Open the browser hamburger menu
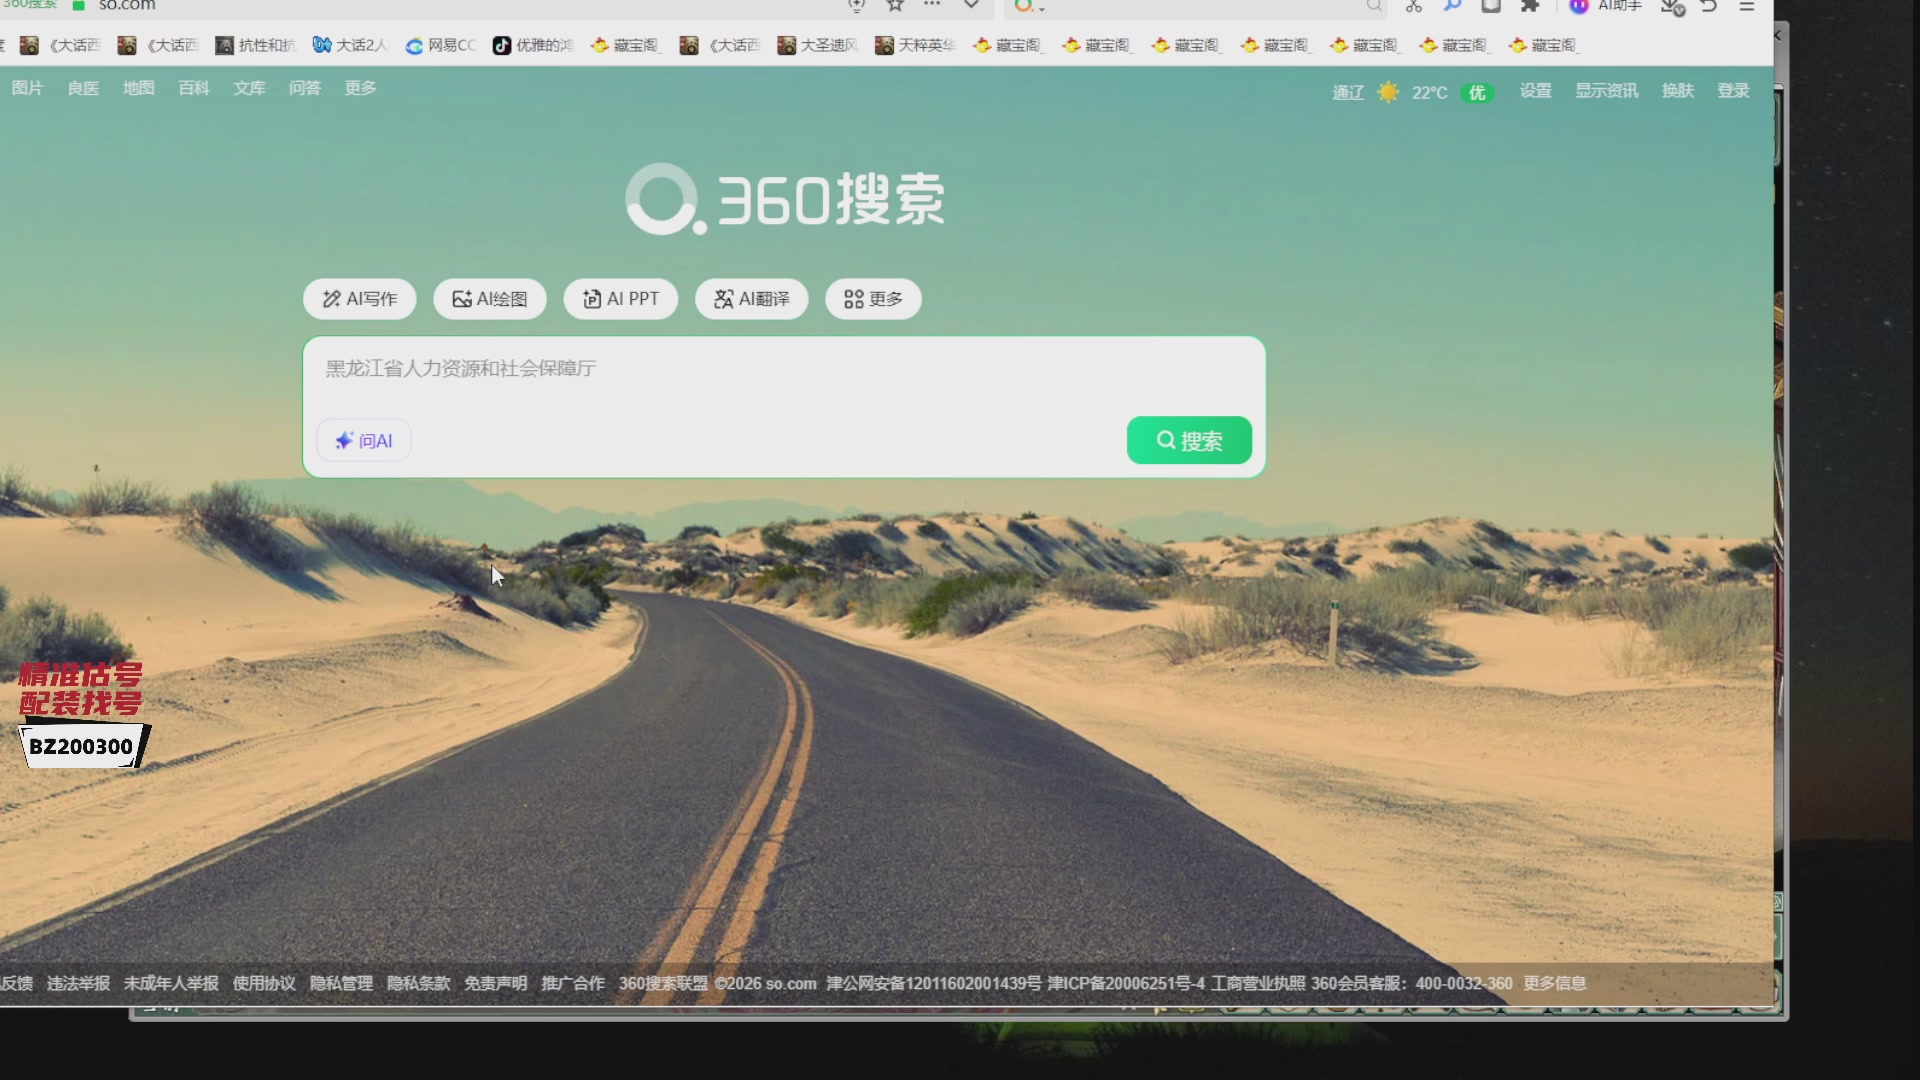 pyautogui.click(x=1747, y=6)
